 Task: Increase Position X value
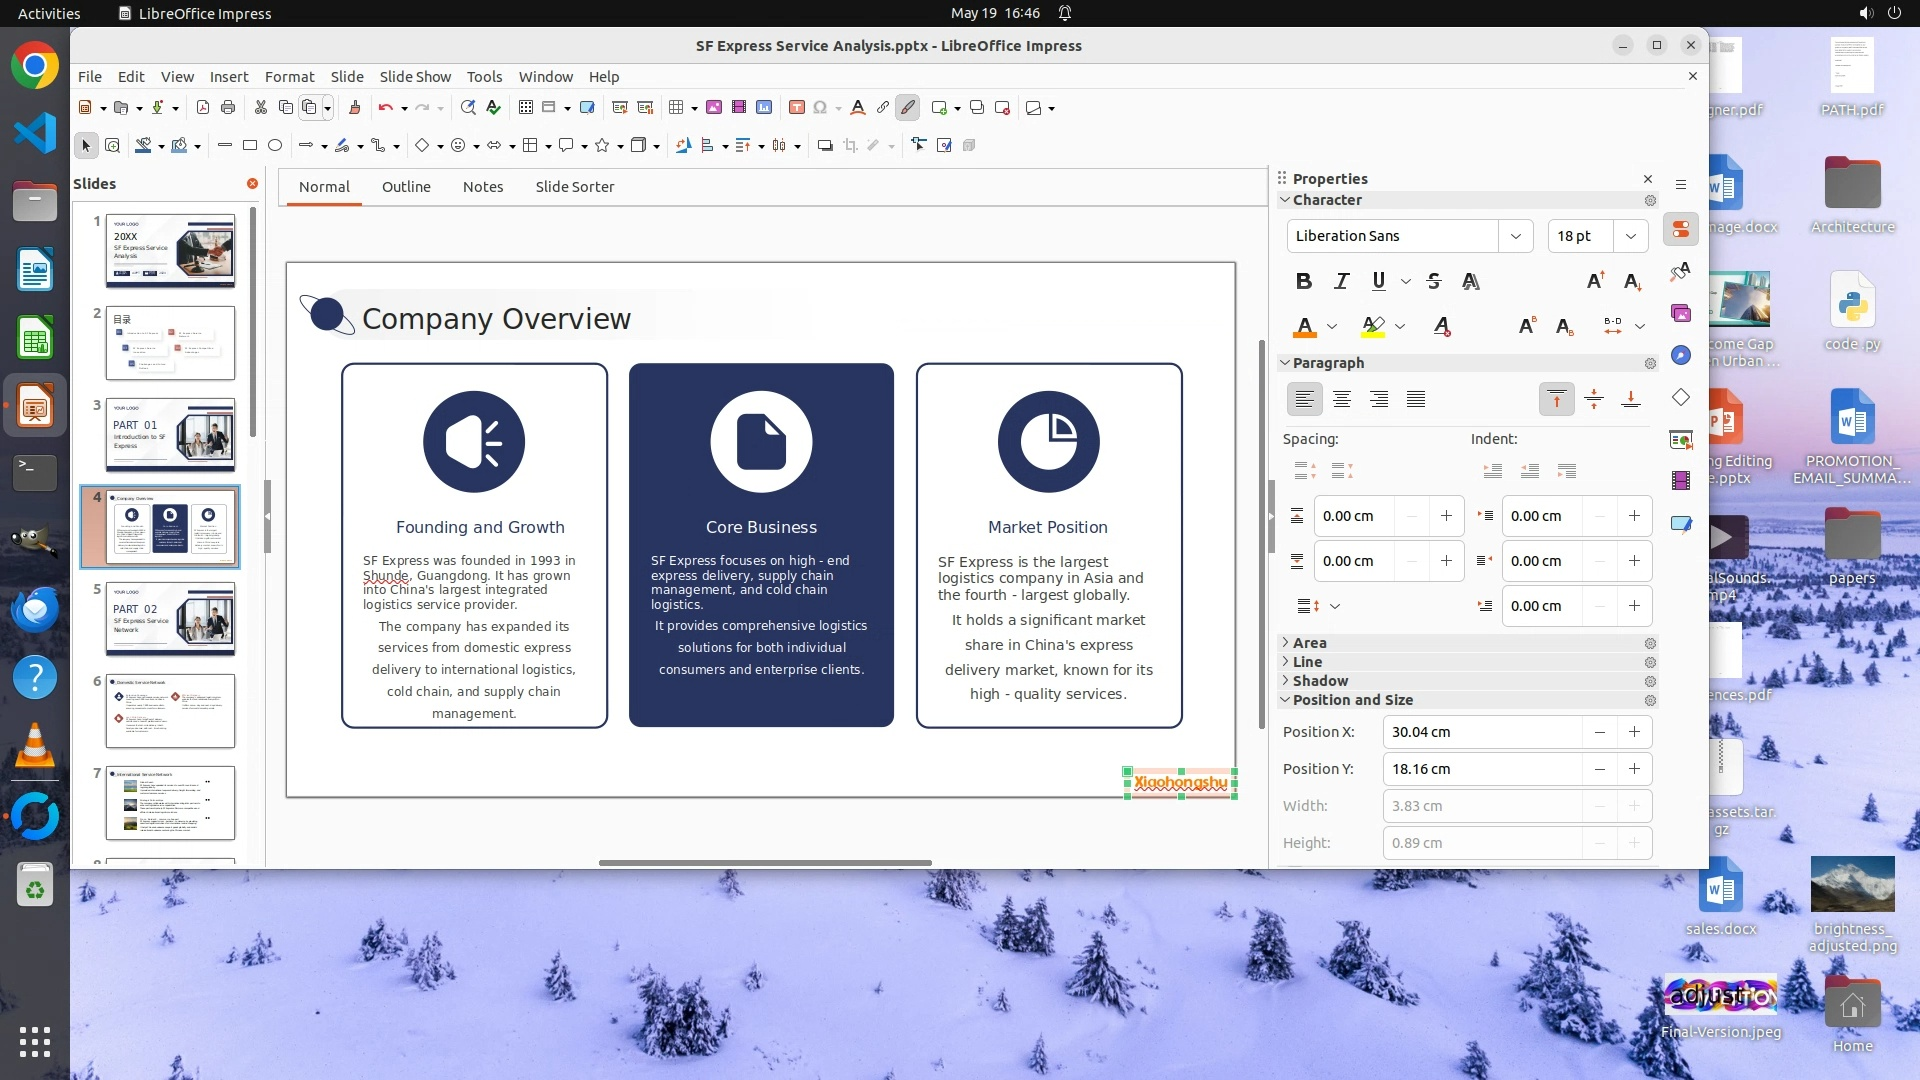(x=1634, y=732)
